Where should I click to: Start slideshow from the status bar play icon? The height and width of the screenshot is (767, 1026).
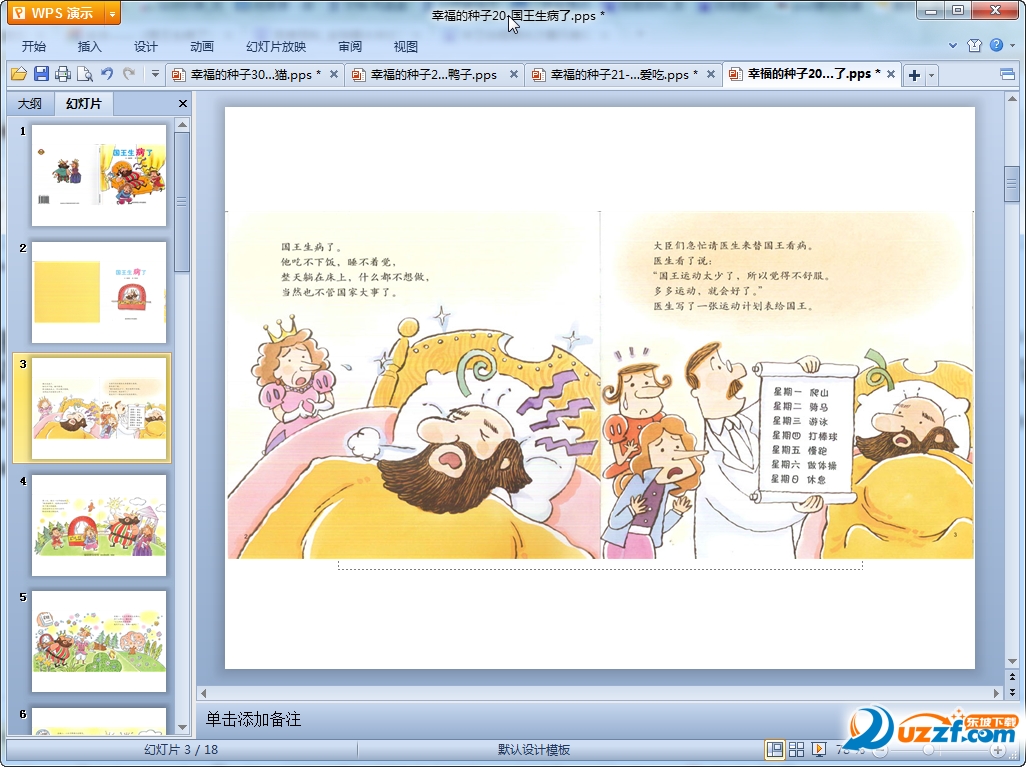click(x=819, y=749)
